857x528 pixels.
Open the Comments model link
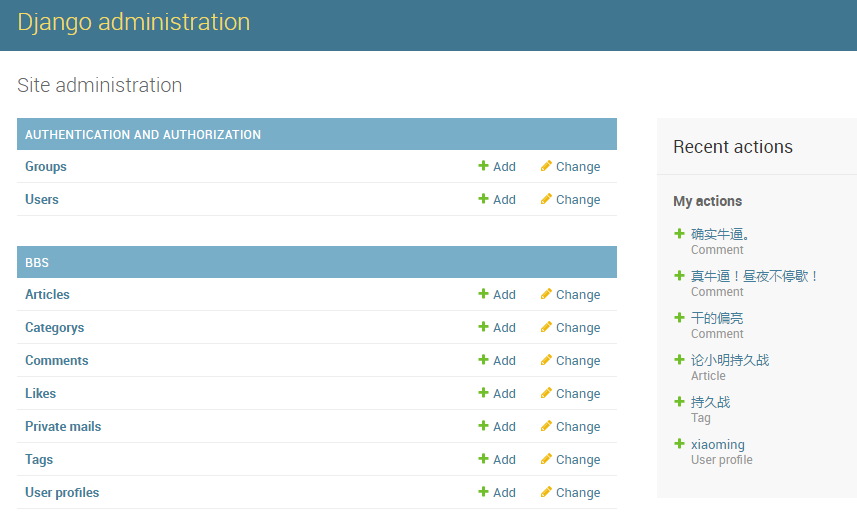coord(57,361)
